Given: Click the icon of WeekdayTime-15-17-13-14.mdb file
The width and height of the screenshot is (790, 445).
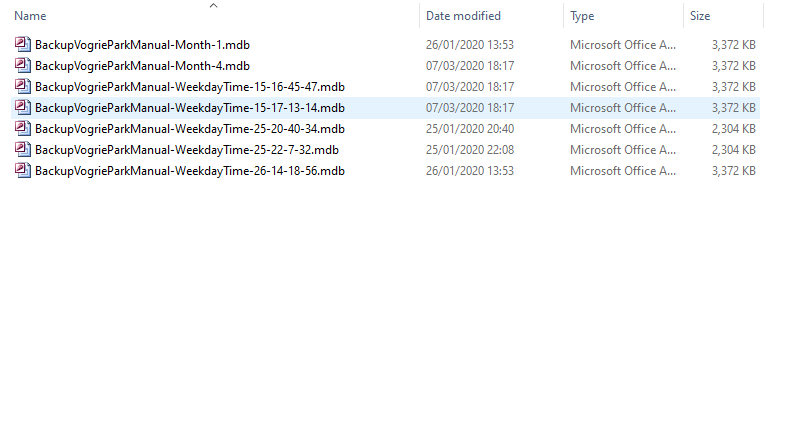Looking at the screenshot, I should click(24, 107).
